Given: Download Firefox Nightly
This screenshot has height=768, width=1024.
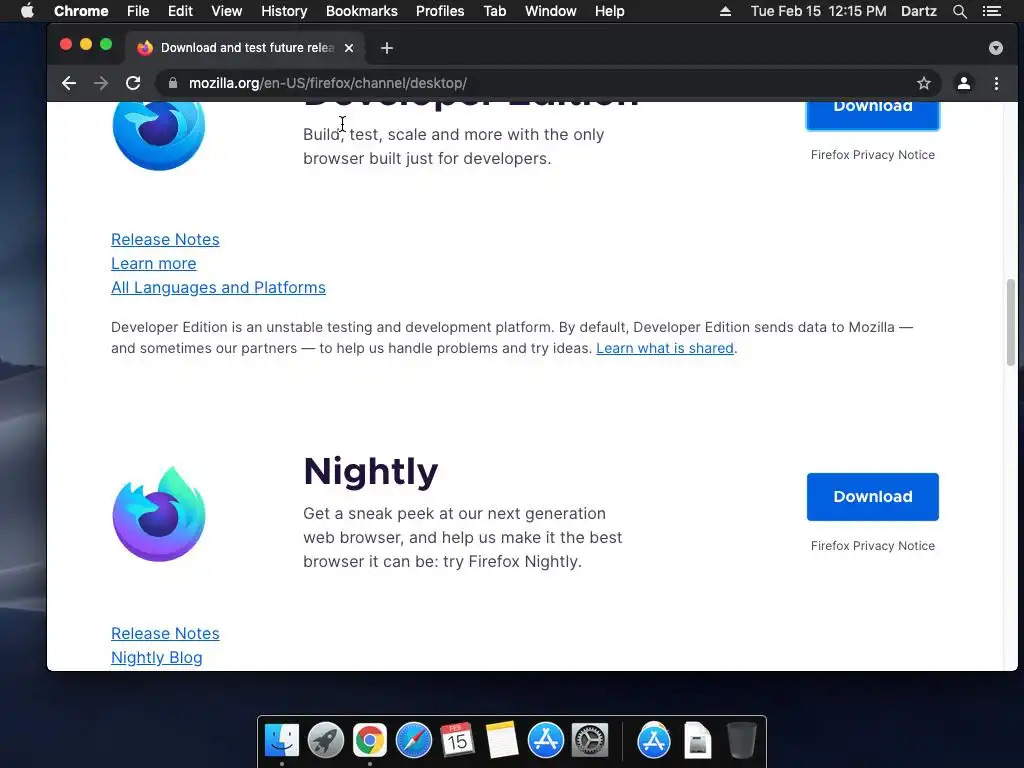Looking at the screenshot, I should 872,496.
